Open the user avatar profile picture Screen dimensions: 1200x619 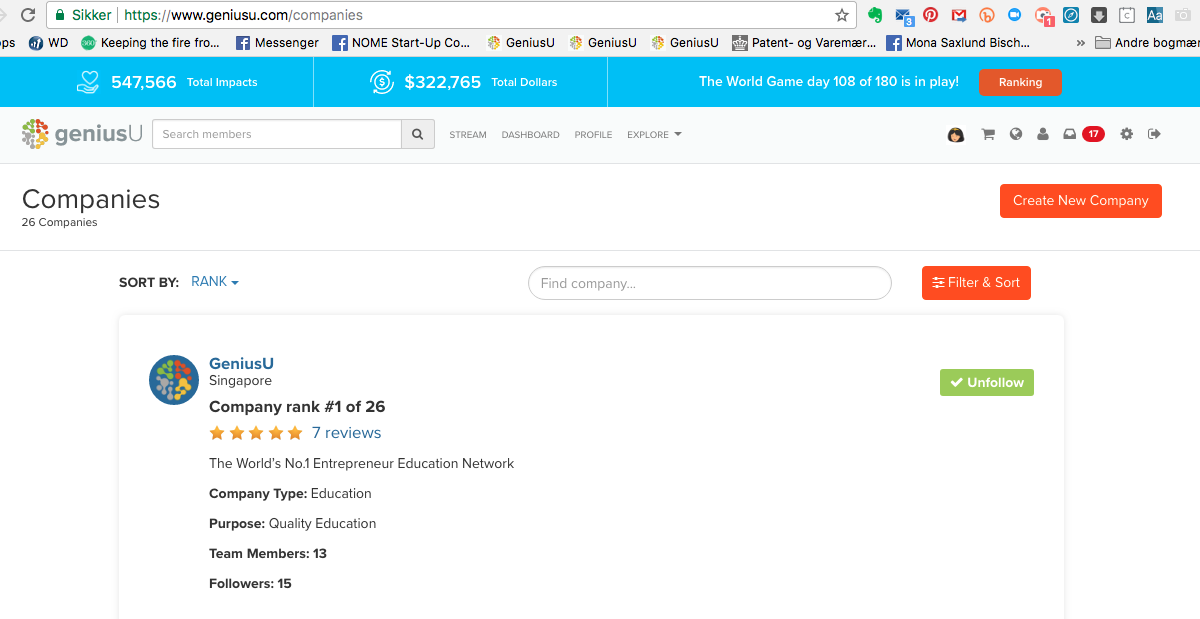coord(955,135)
